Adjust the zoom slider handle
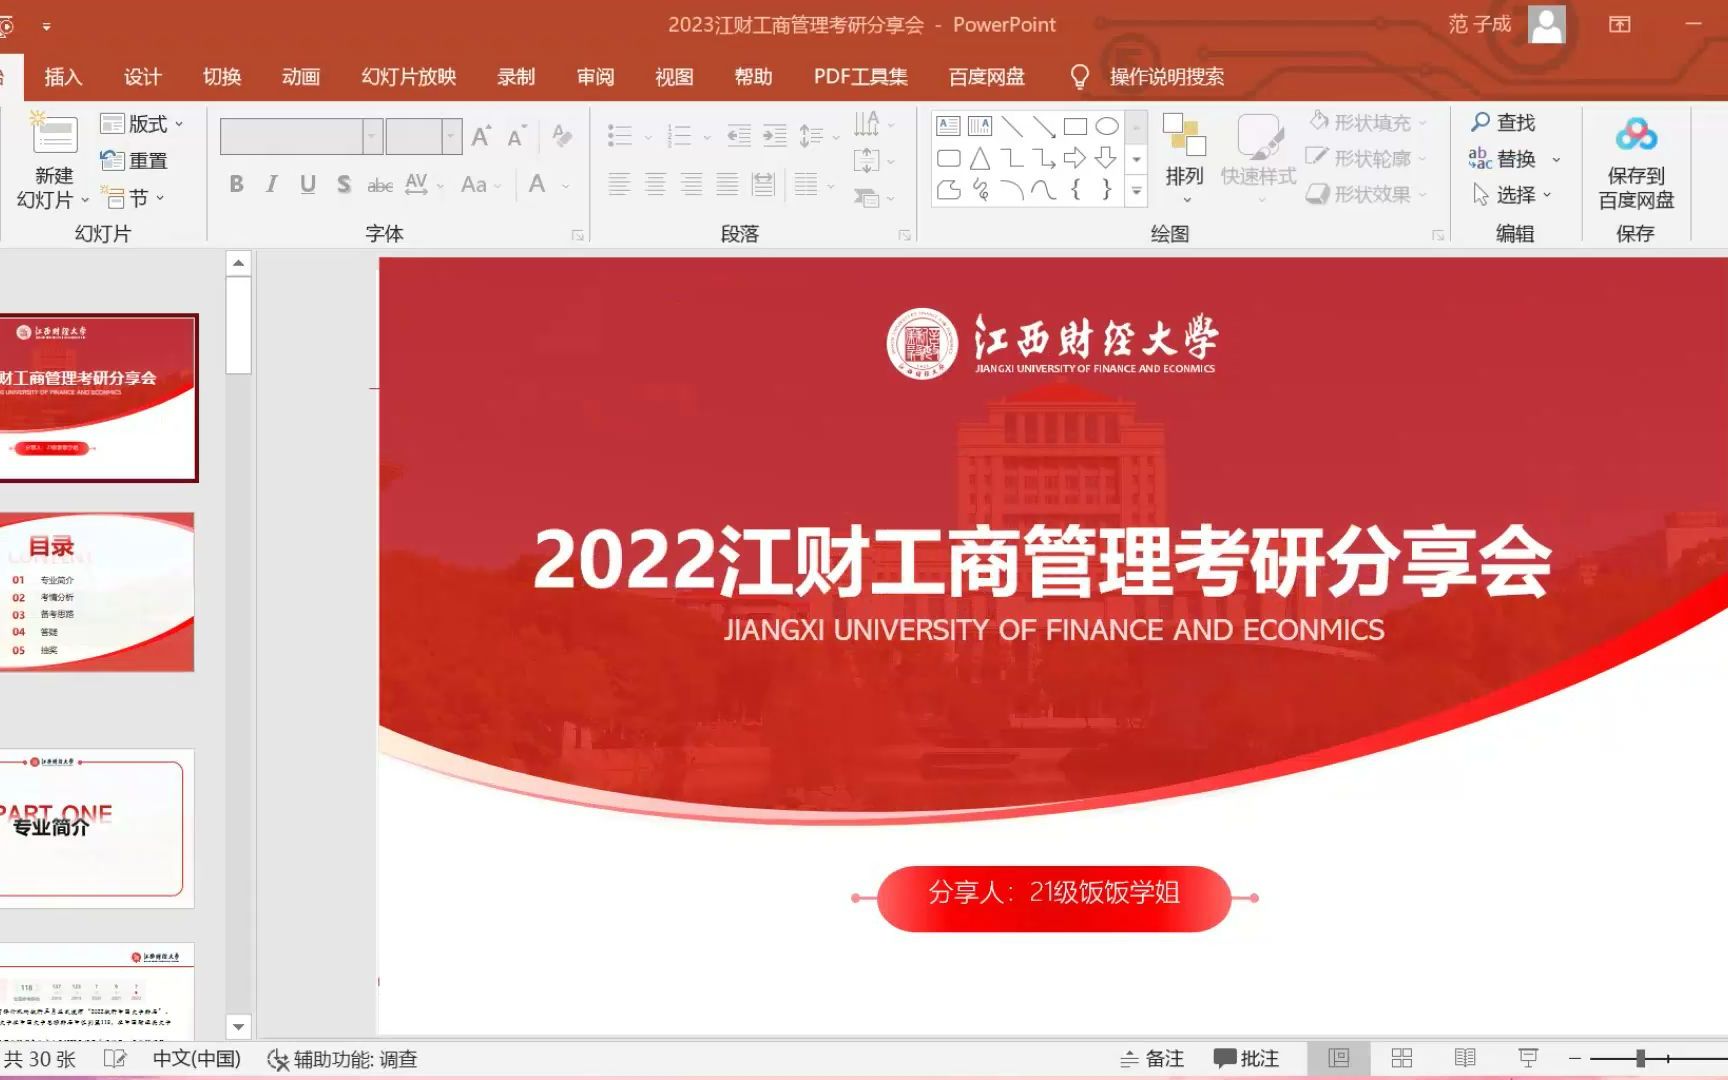 tap(1641, 1058)
